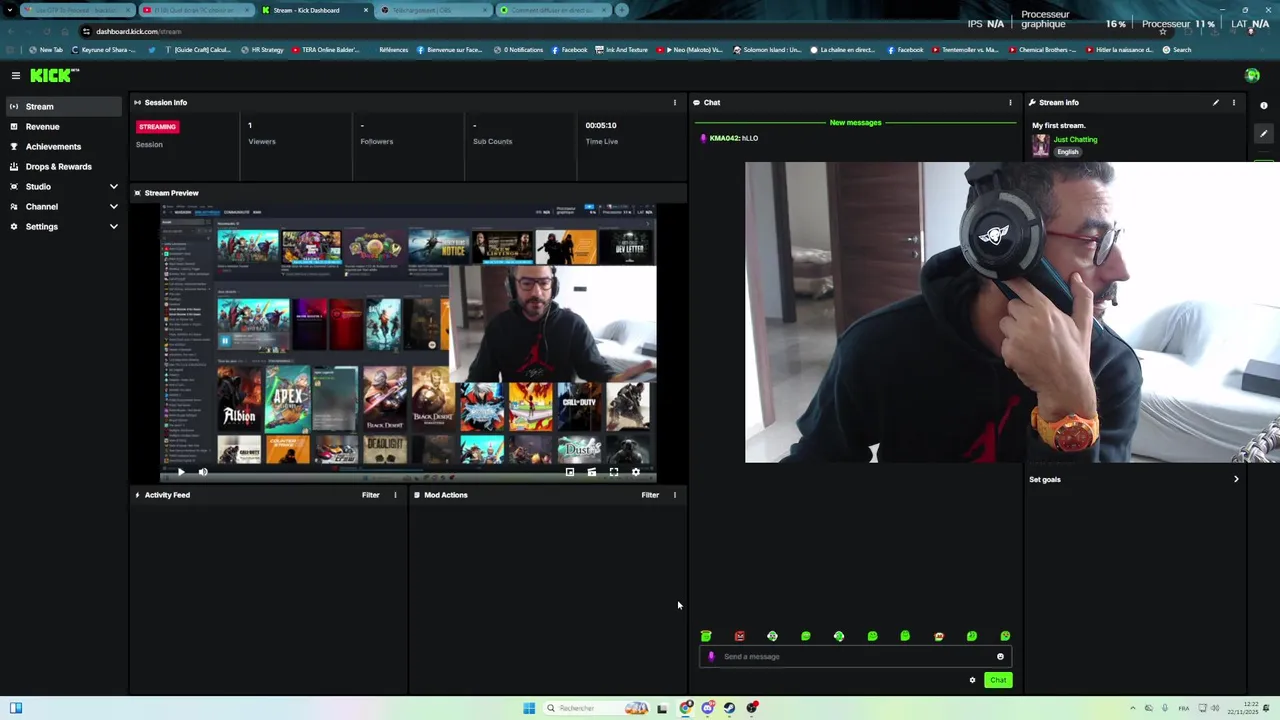Click the seventh quick emote in chat
This screenshot has width=1280, height=720.
tap(905, 636)
